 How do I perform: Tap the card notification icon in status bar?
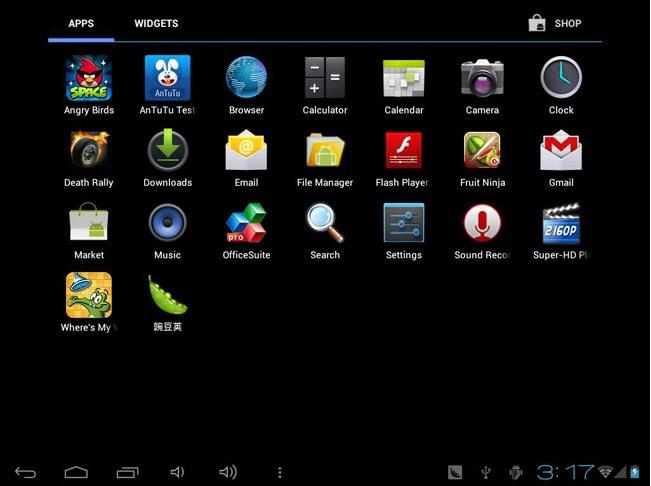point(455,472)
